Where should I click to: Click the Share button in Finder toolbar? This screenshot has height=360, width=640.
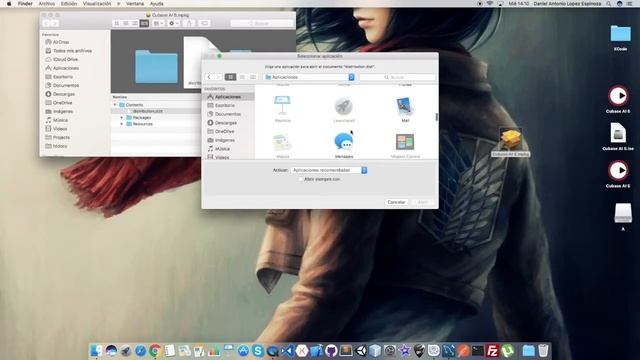(189, 23)
